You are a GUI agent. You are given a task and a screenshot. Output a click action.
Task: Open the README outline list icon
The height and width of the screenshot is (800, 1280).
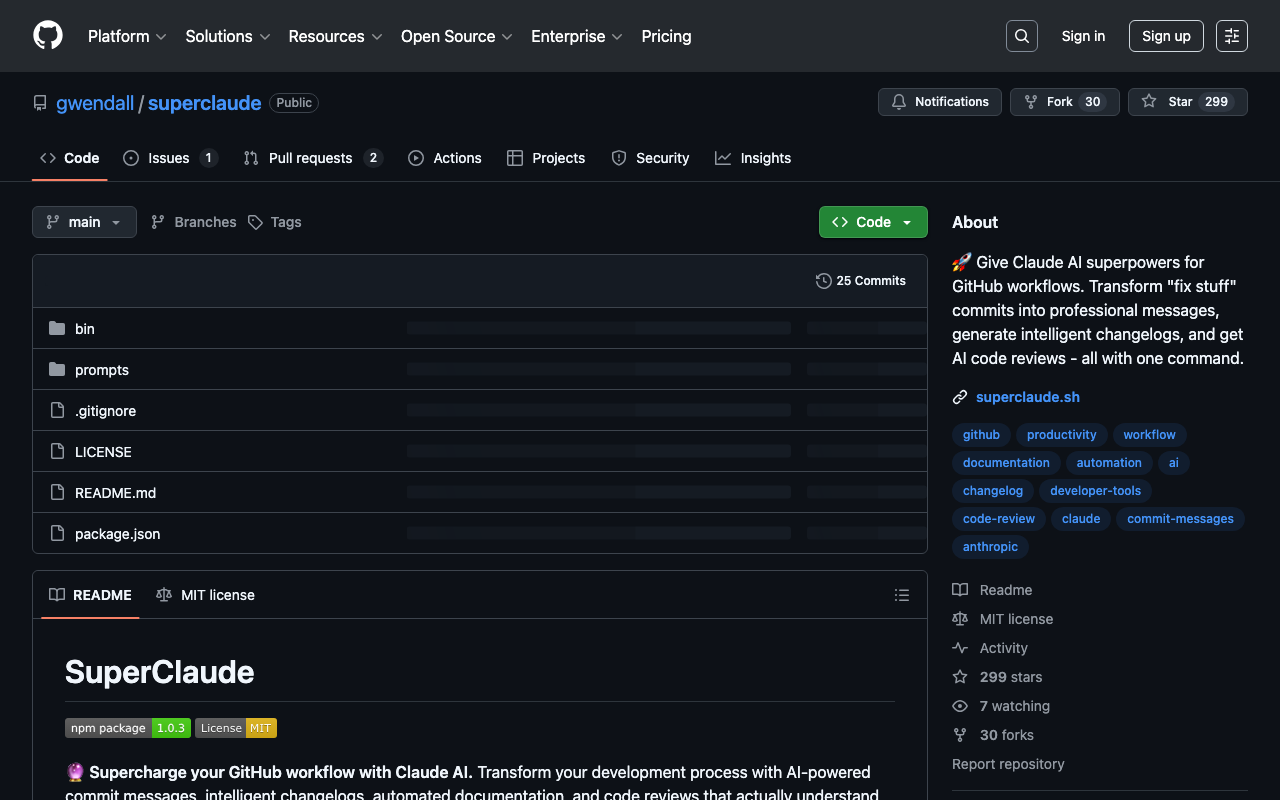[901, 595]
